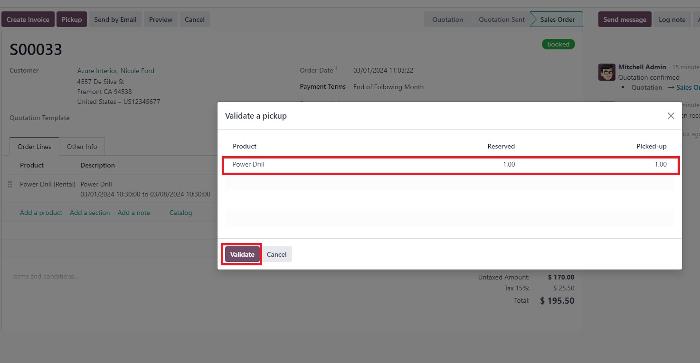Click the Reserved column header

(x=501, y=146)
